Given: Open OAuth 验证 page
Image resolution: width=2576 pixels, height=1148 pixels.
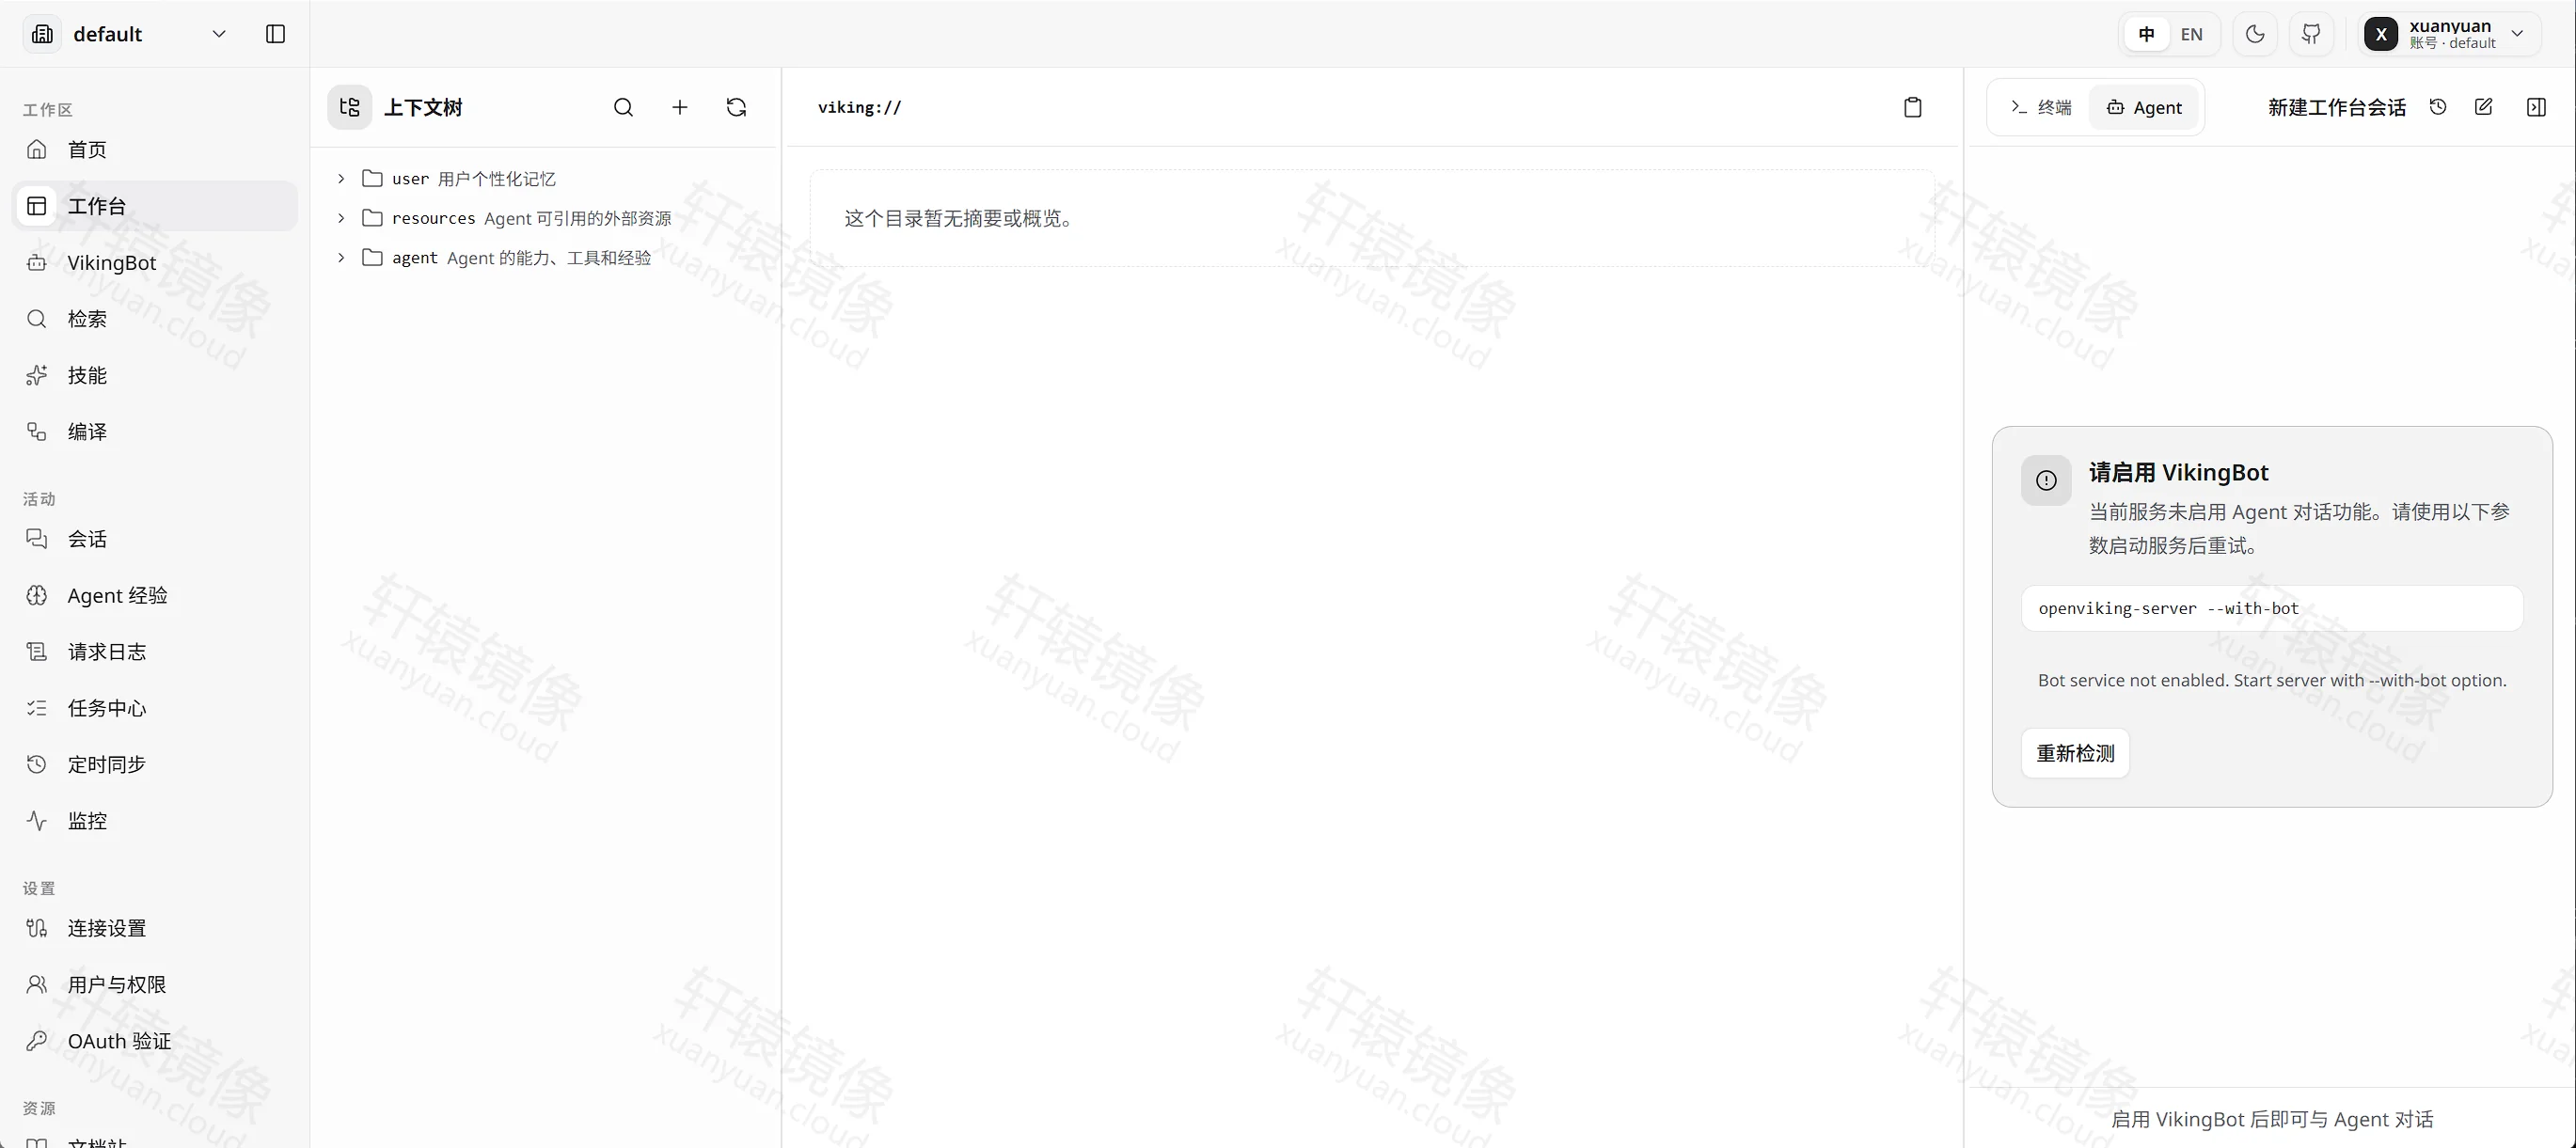Looking at the screenshot, I should point(155,1041).
